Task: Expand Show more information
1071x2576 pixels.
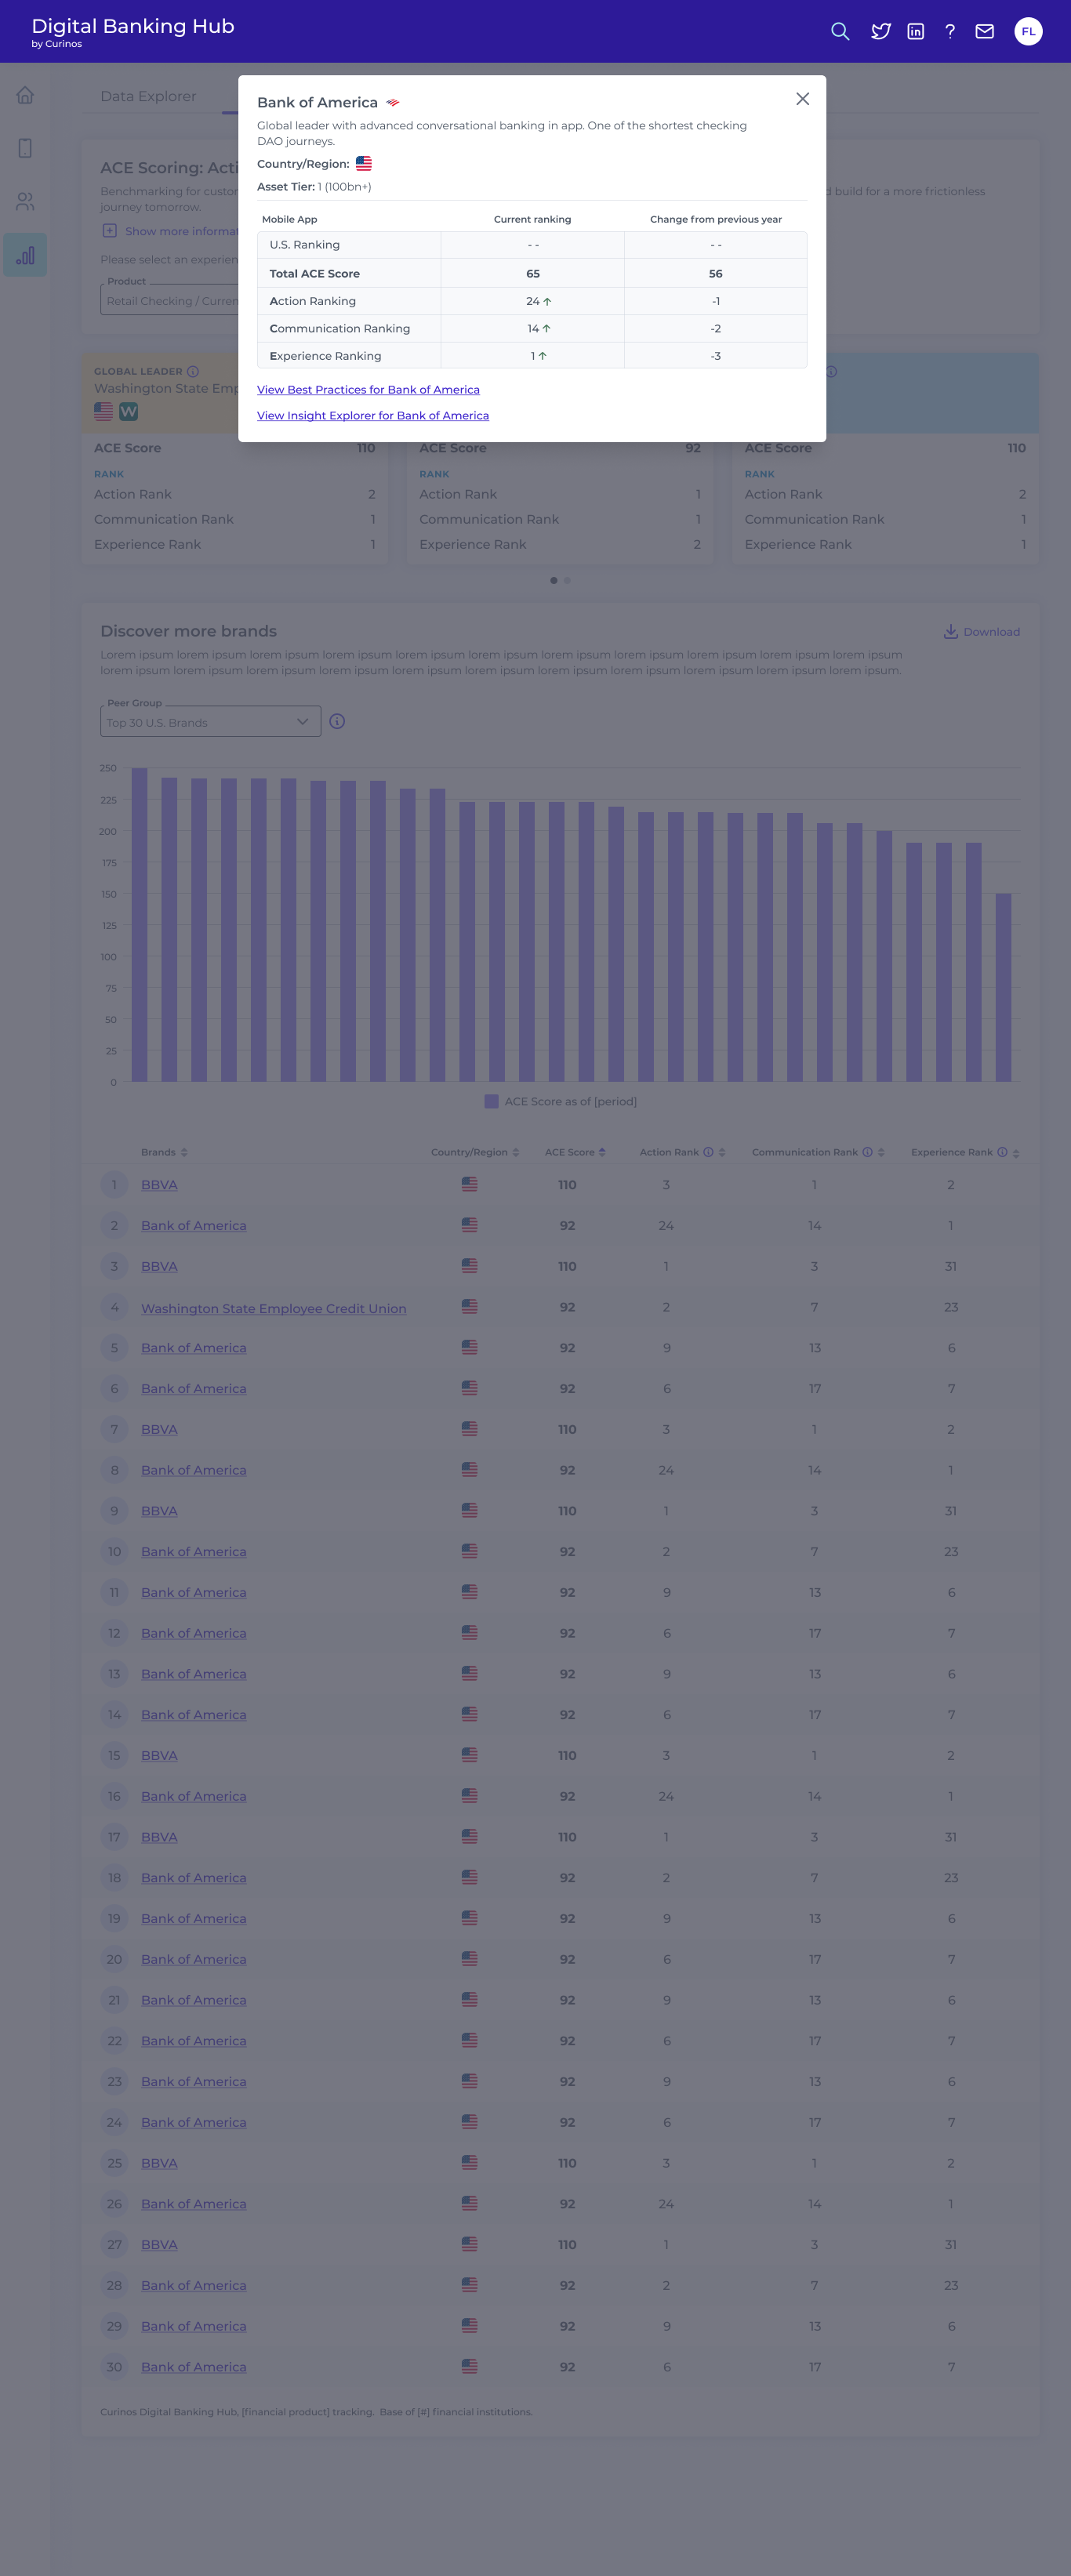Action: pyautogui.click(x=170, y=231)
